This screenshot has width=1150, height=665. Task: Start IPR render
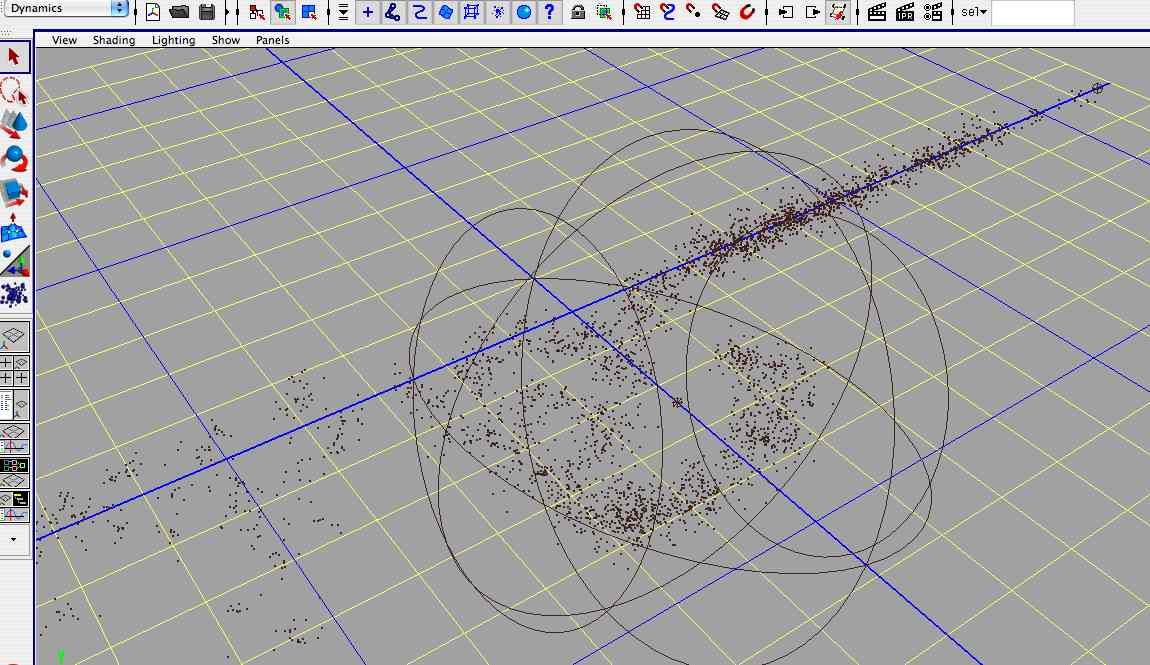[x=904, y=13]
